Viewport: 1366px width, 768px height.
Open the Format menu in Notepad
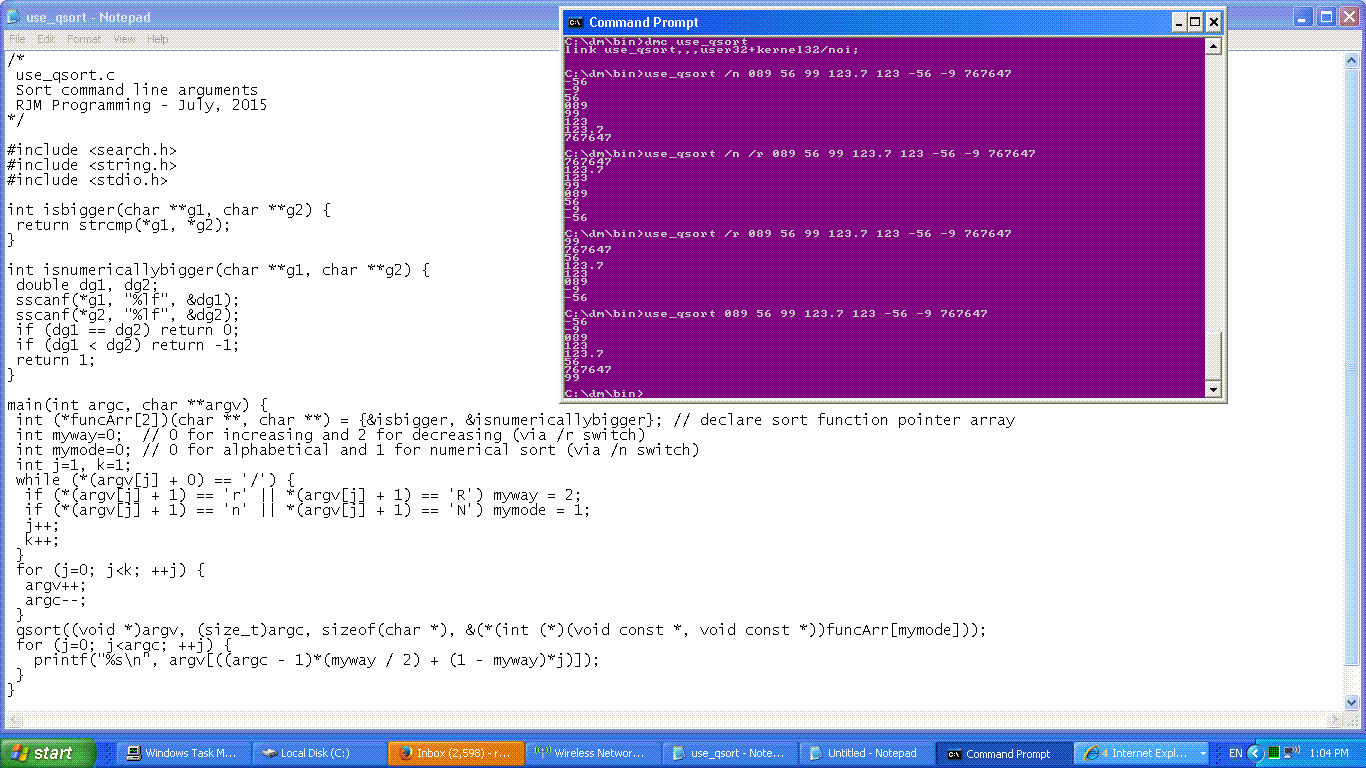[84, 39]
